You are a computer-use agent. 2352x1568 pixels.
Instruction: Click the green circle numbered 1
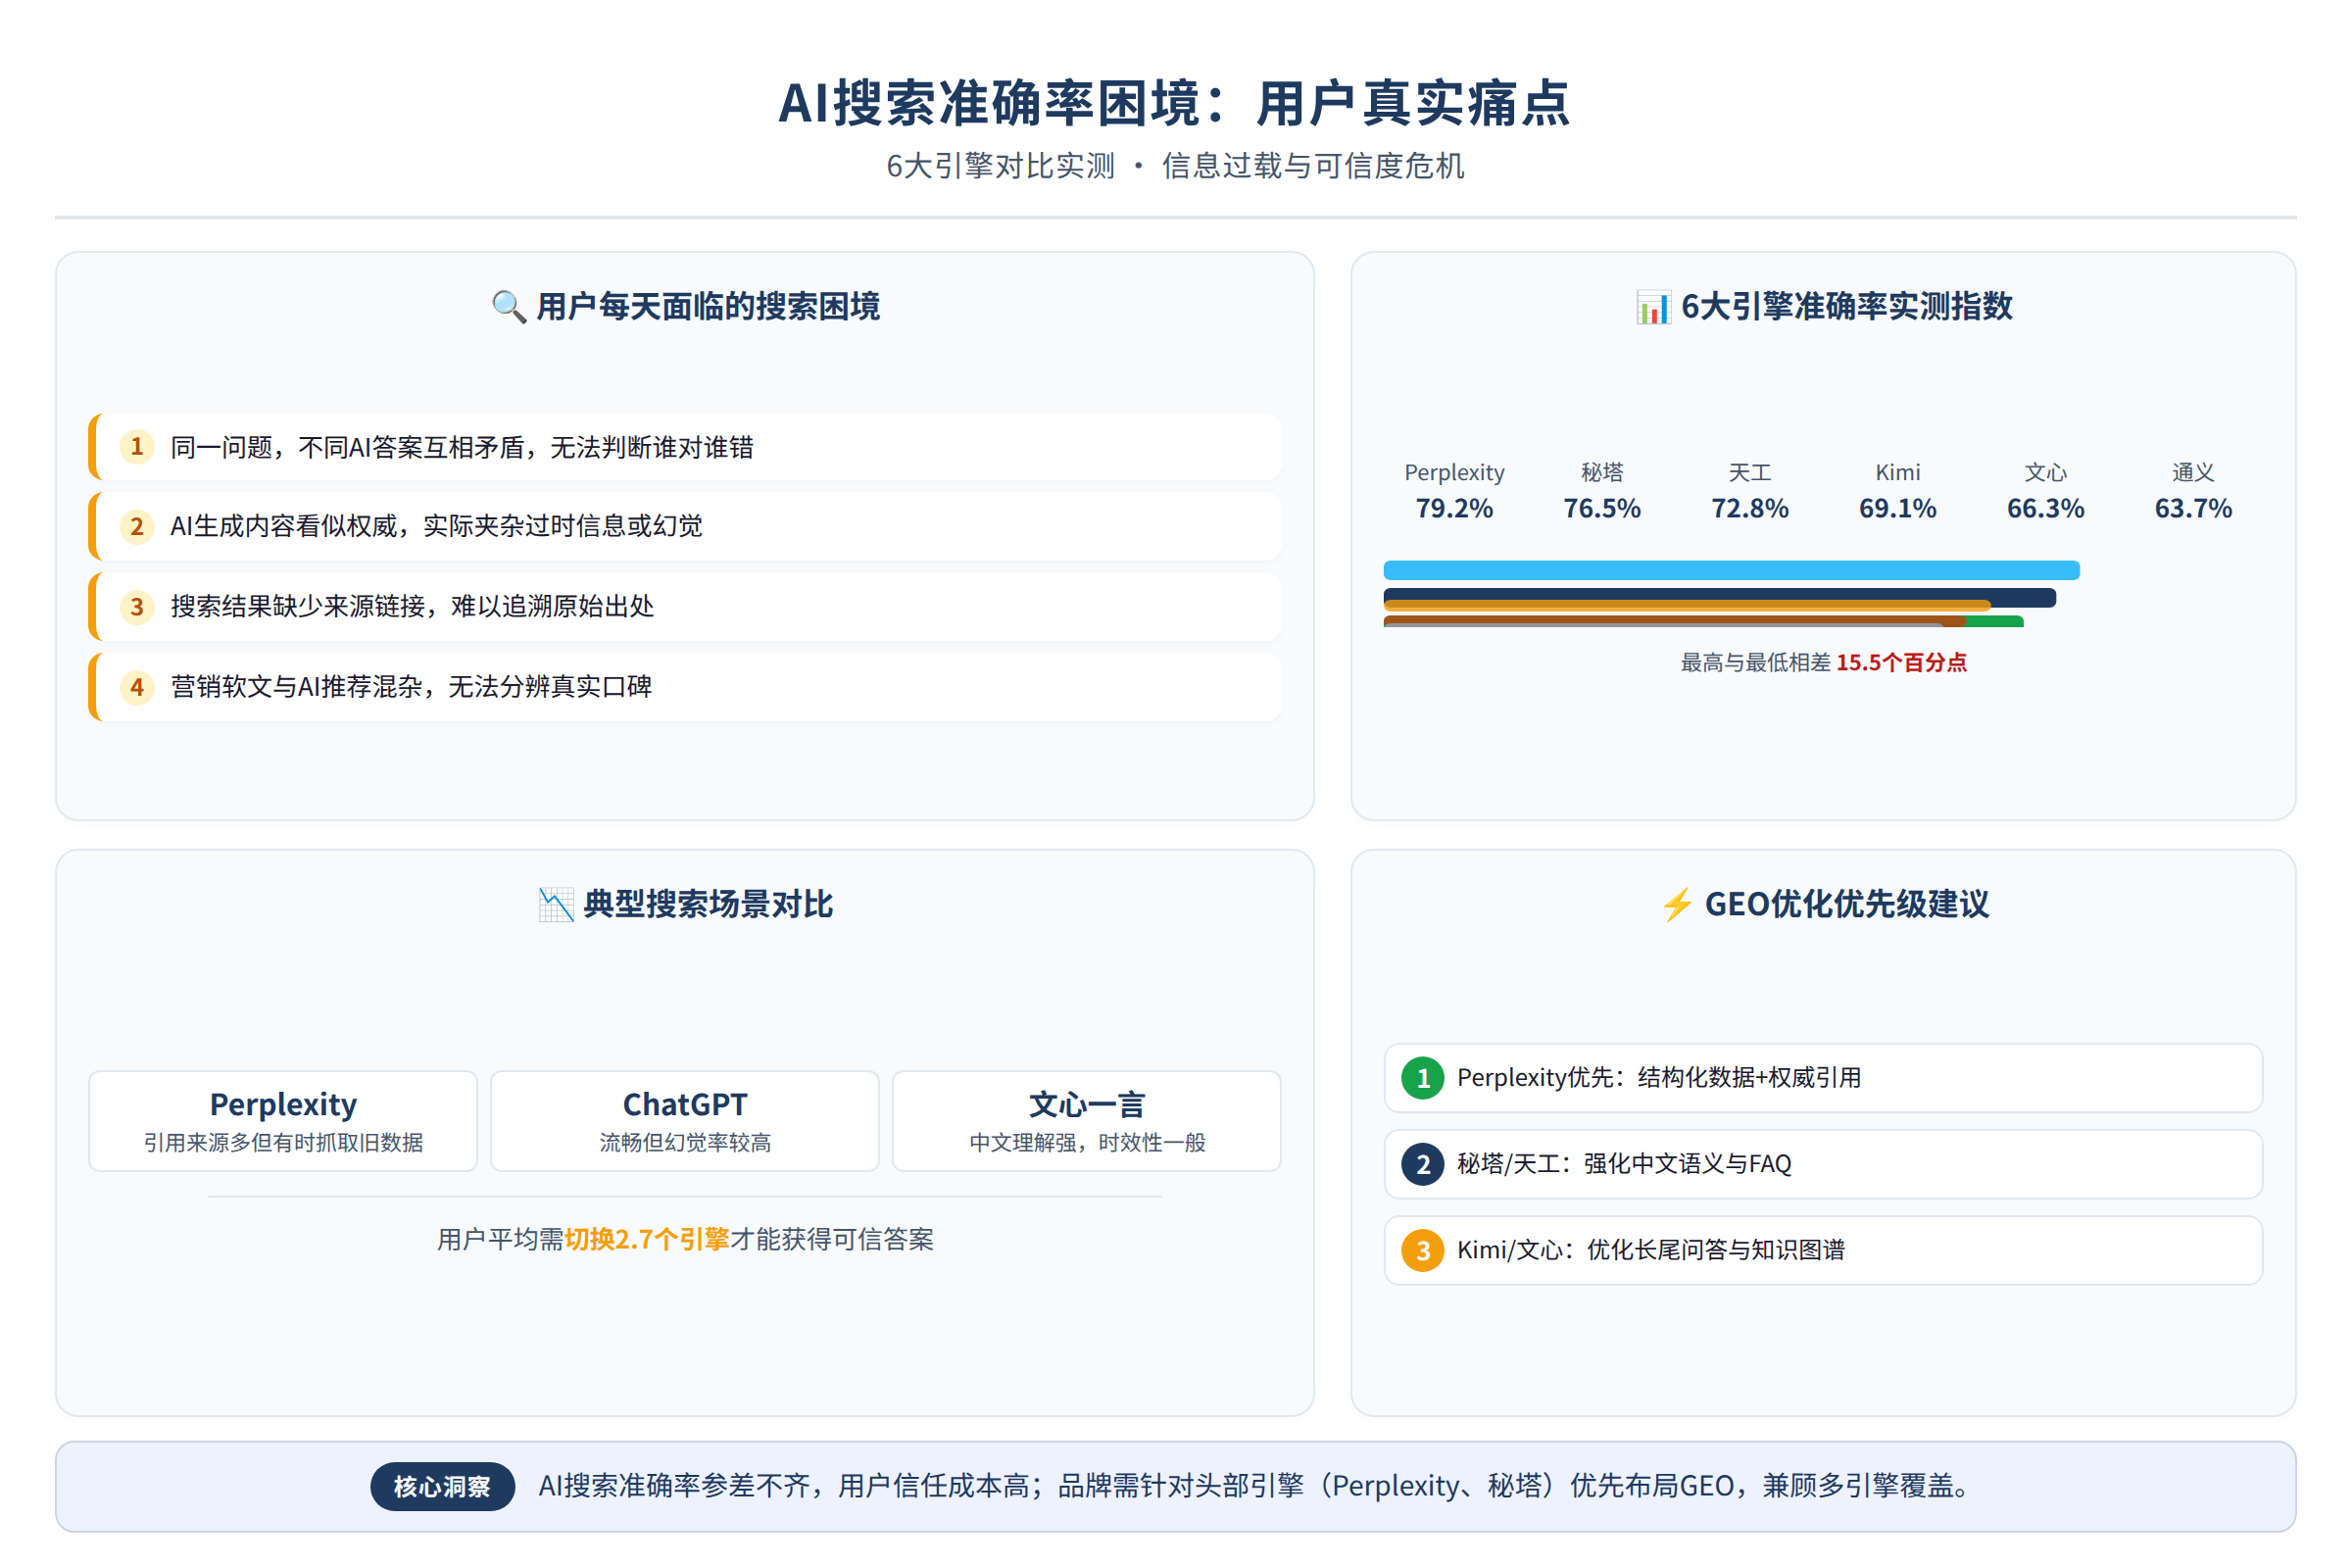[x=1423, y=1078]
